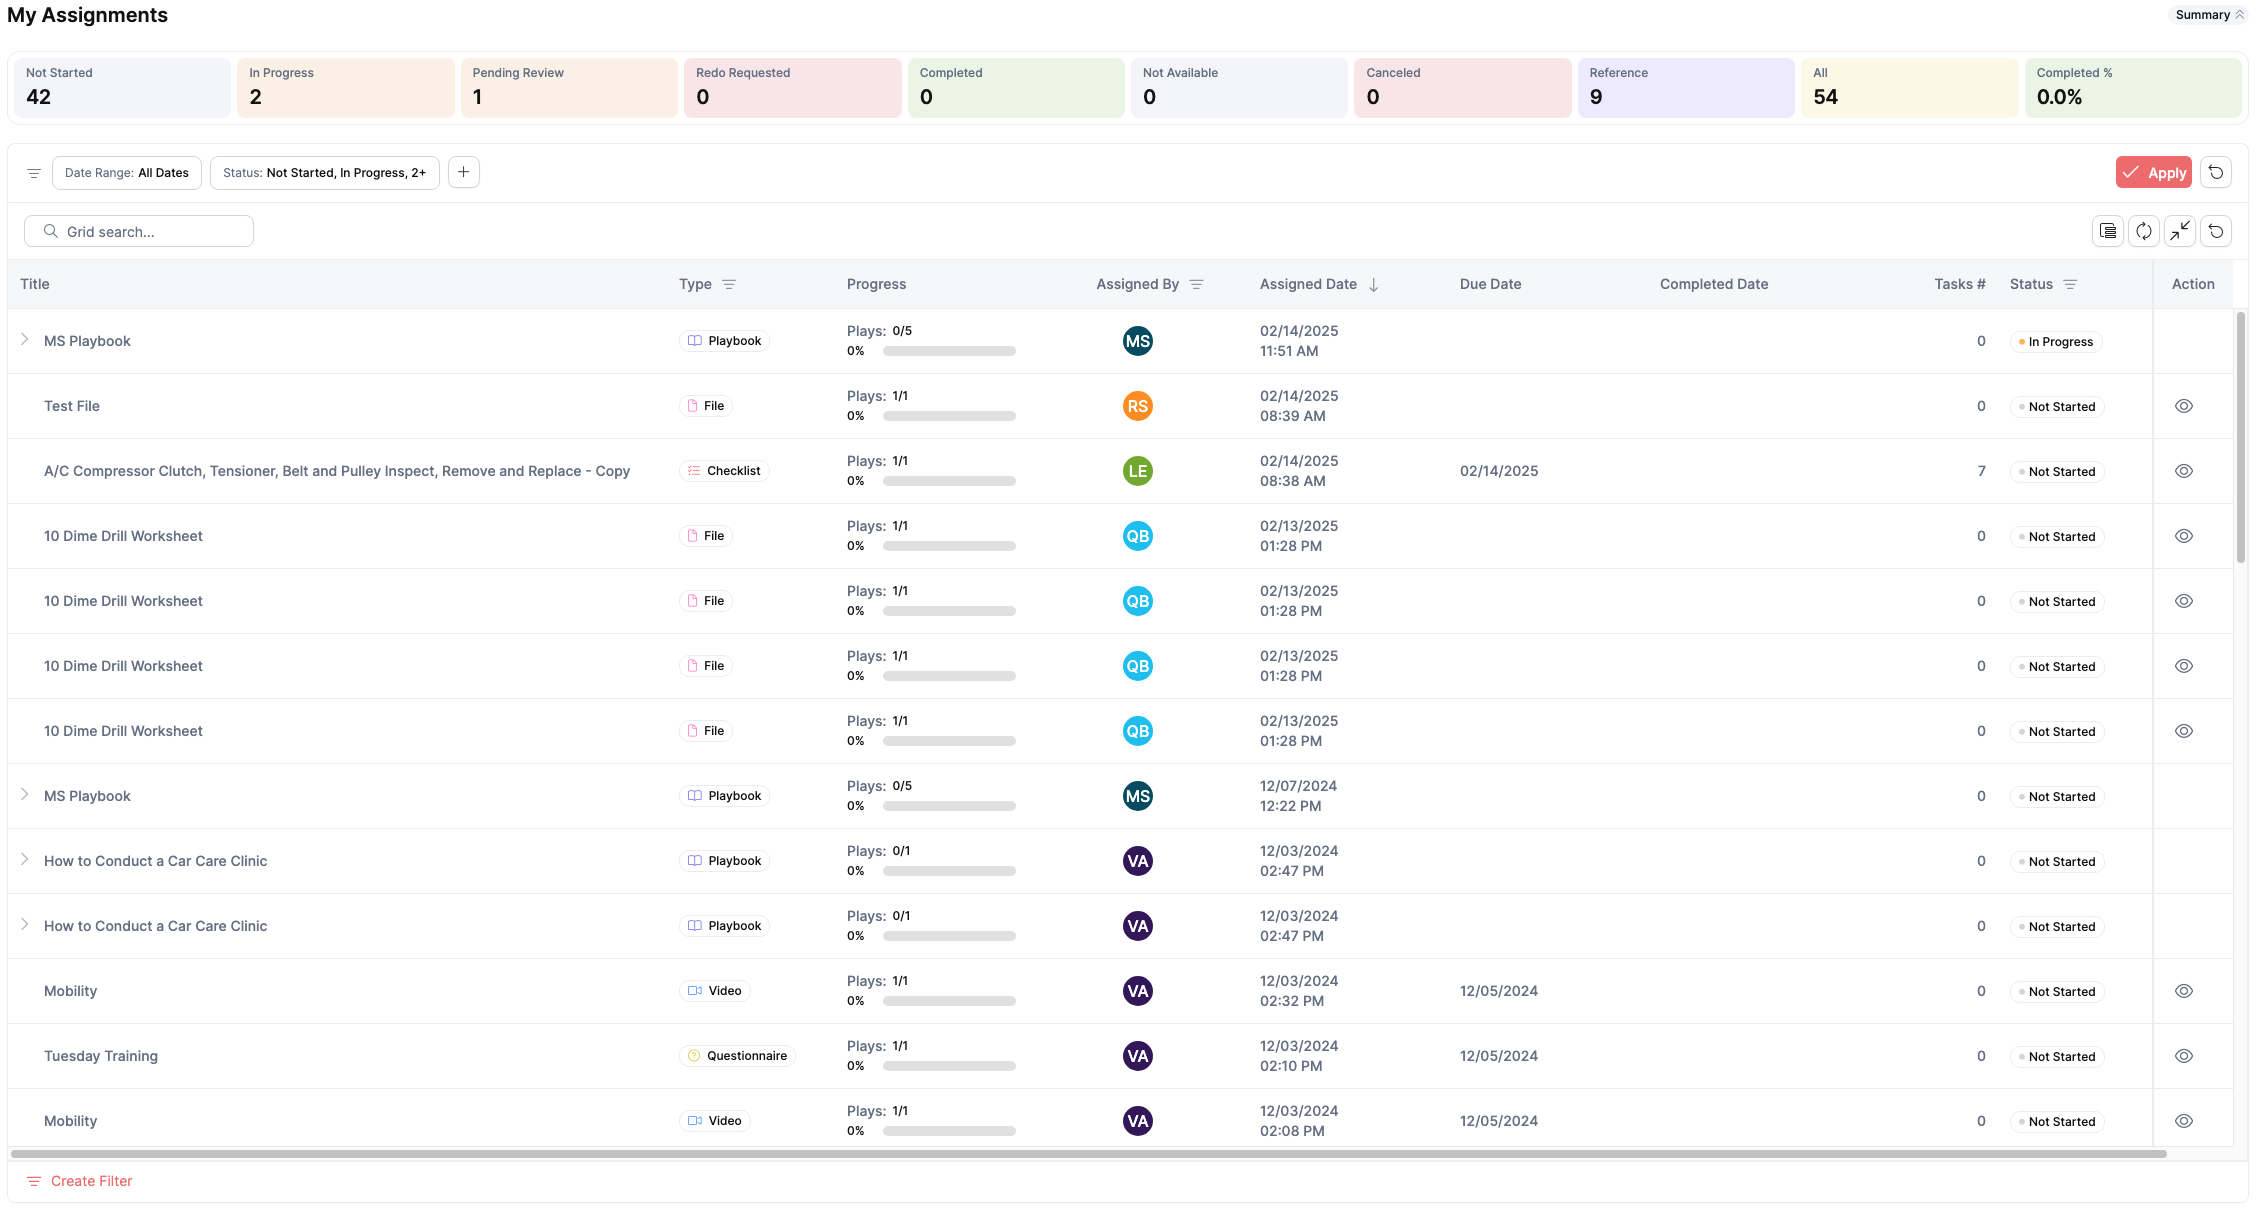This screenshot has width=2257, height=1209.
Task: Click the Status column filter icon
Action: click(2070, 284)
